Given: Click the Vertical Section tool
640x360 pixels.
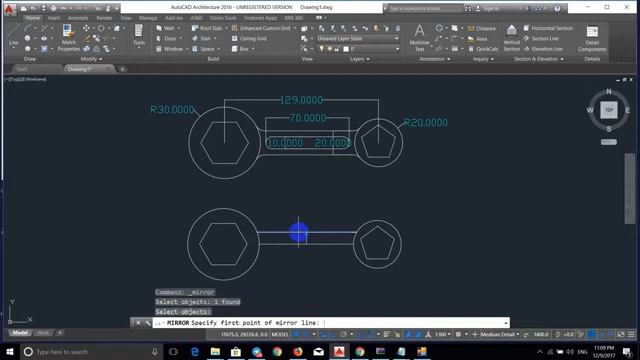Looking at the screenshot, I should [511, 38].
